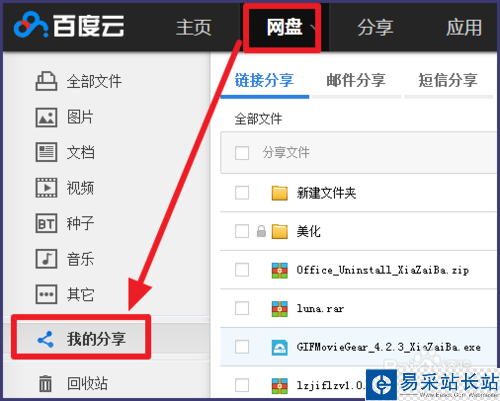500x401 pixels.
Task: Click the 我的分享 share icon
Action: pos(45,339)
